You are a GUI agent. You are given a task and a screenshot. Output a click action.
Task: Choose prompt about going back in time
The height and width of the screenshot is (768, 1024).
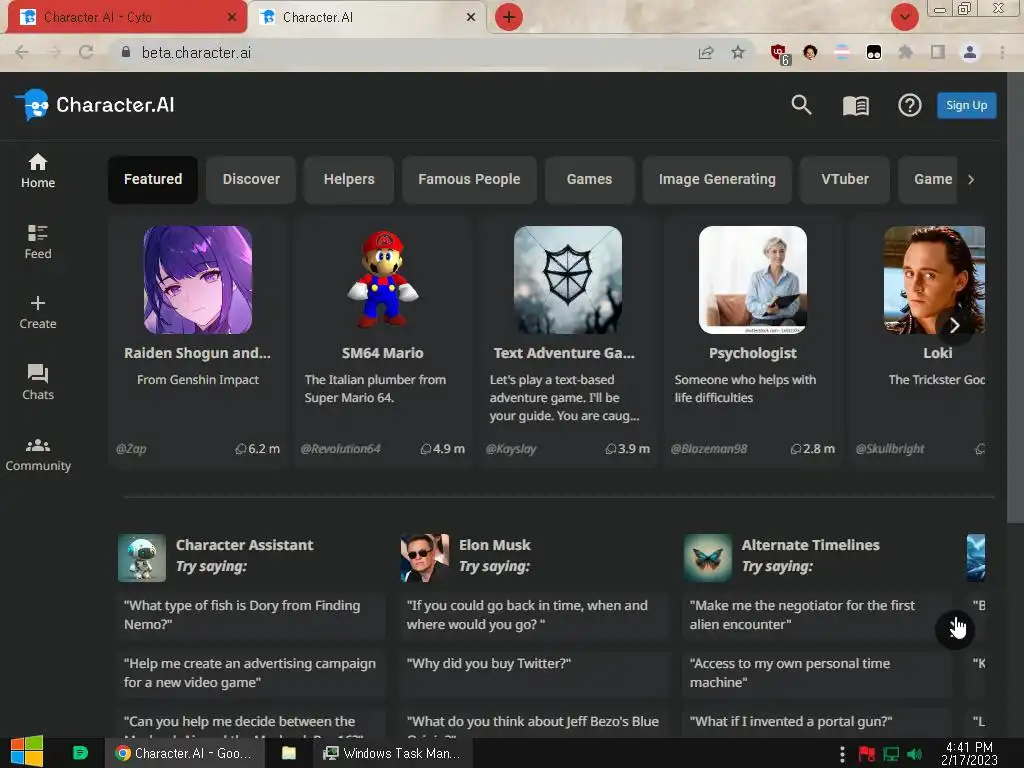point(534,615)
